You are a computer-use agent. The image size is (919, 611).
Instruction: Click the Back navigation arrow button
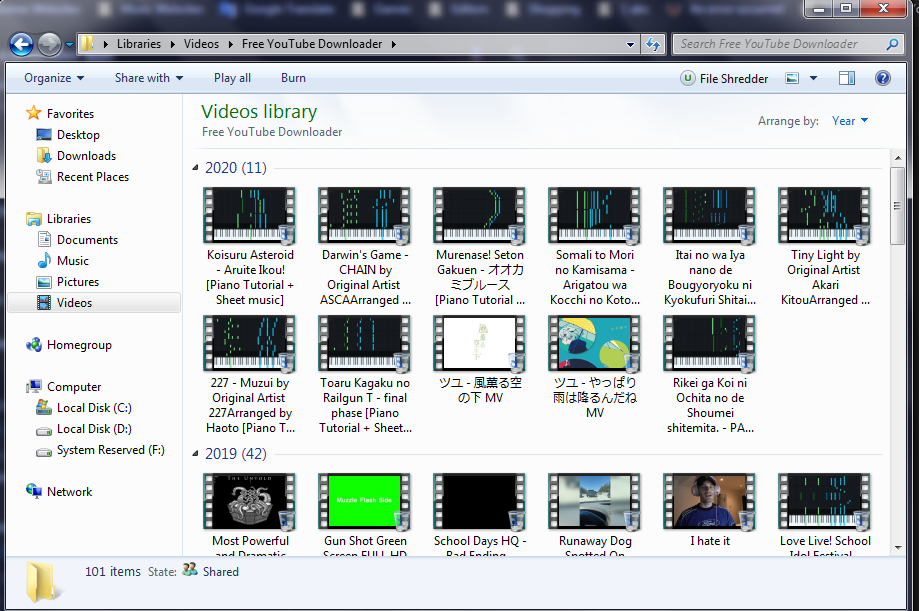click(x=22, y=44)
